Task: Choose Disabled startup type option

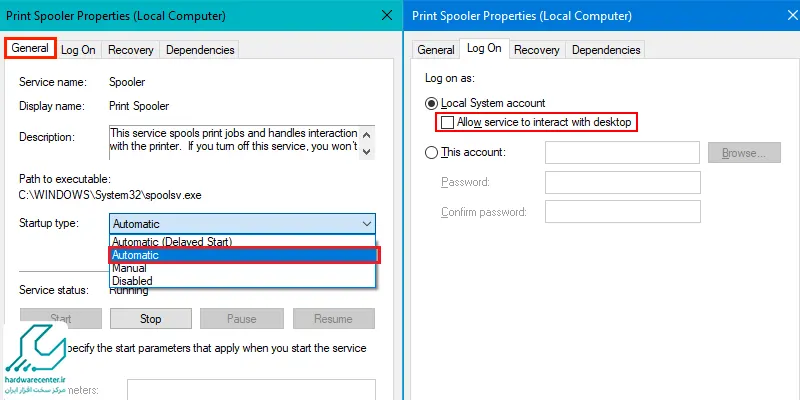Action: tap(242, 281)
